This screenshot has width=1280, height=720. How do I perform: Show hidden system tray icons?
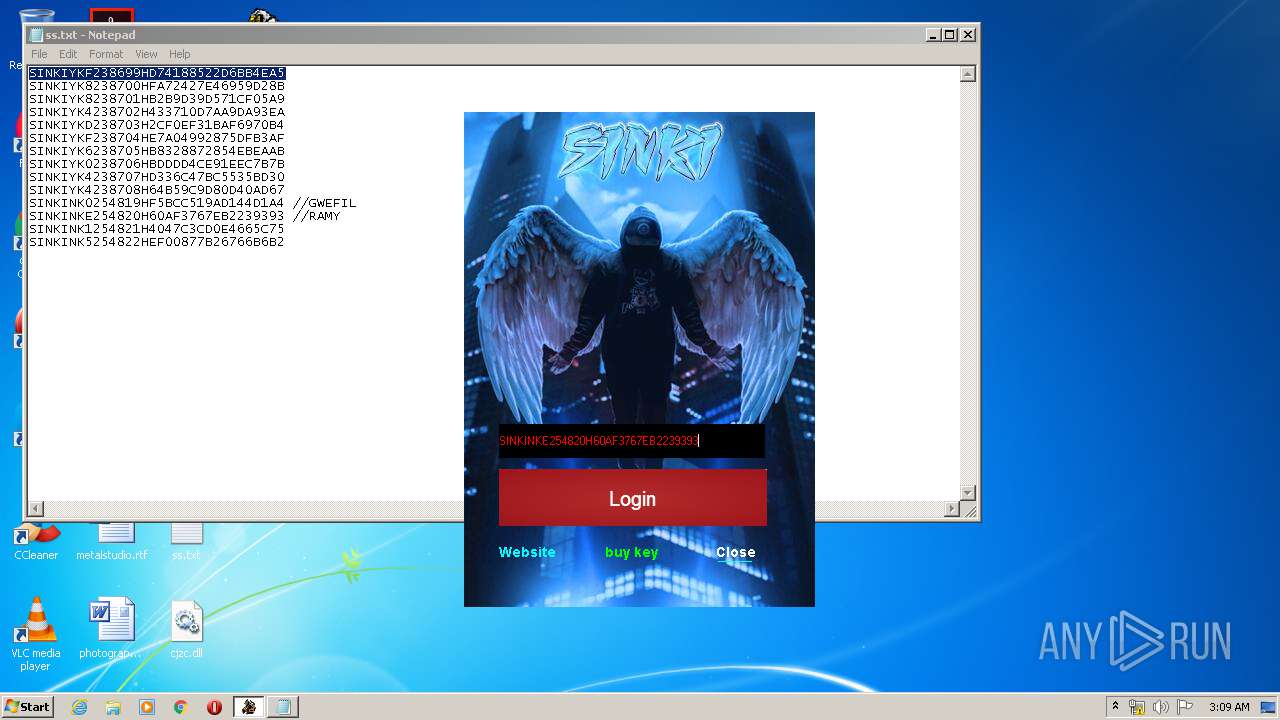coord(1115,706)
